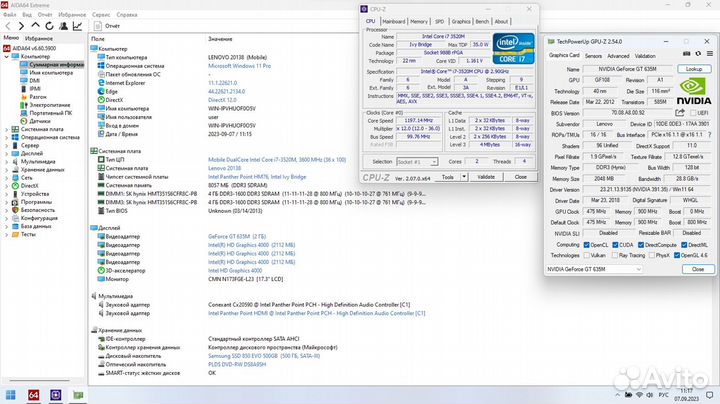Screen dimensions: 720x404
Task: Open Samsung SSD 850 EVO 500GB link
Action: click(x=264, y=356)
